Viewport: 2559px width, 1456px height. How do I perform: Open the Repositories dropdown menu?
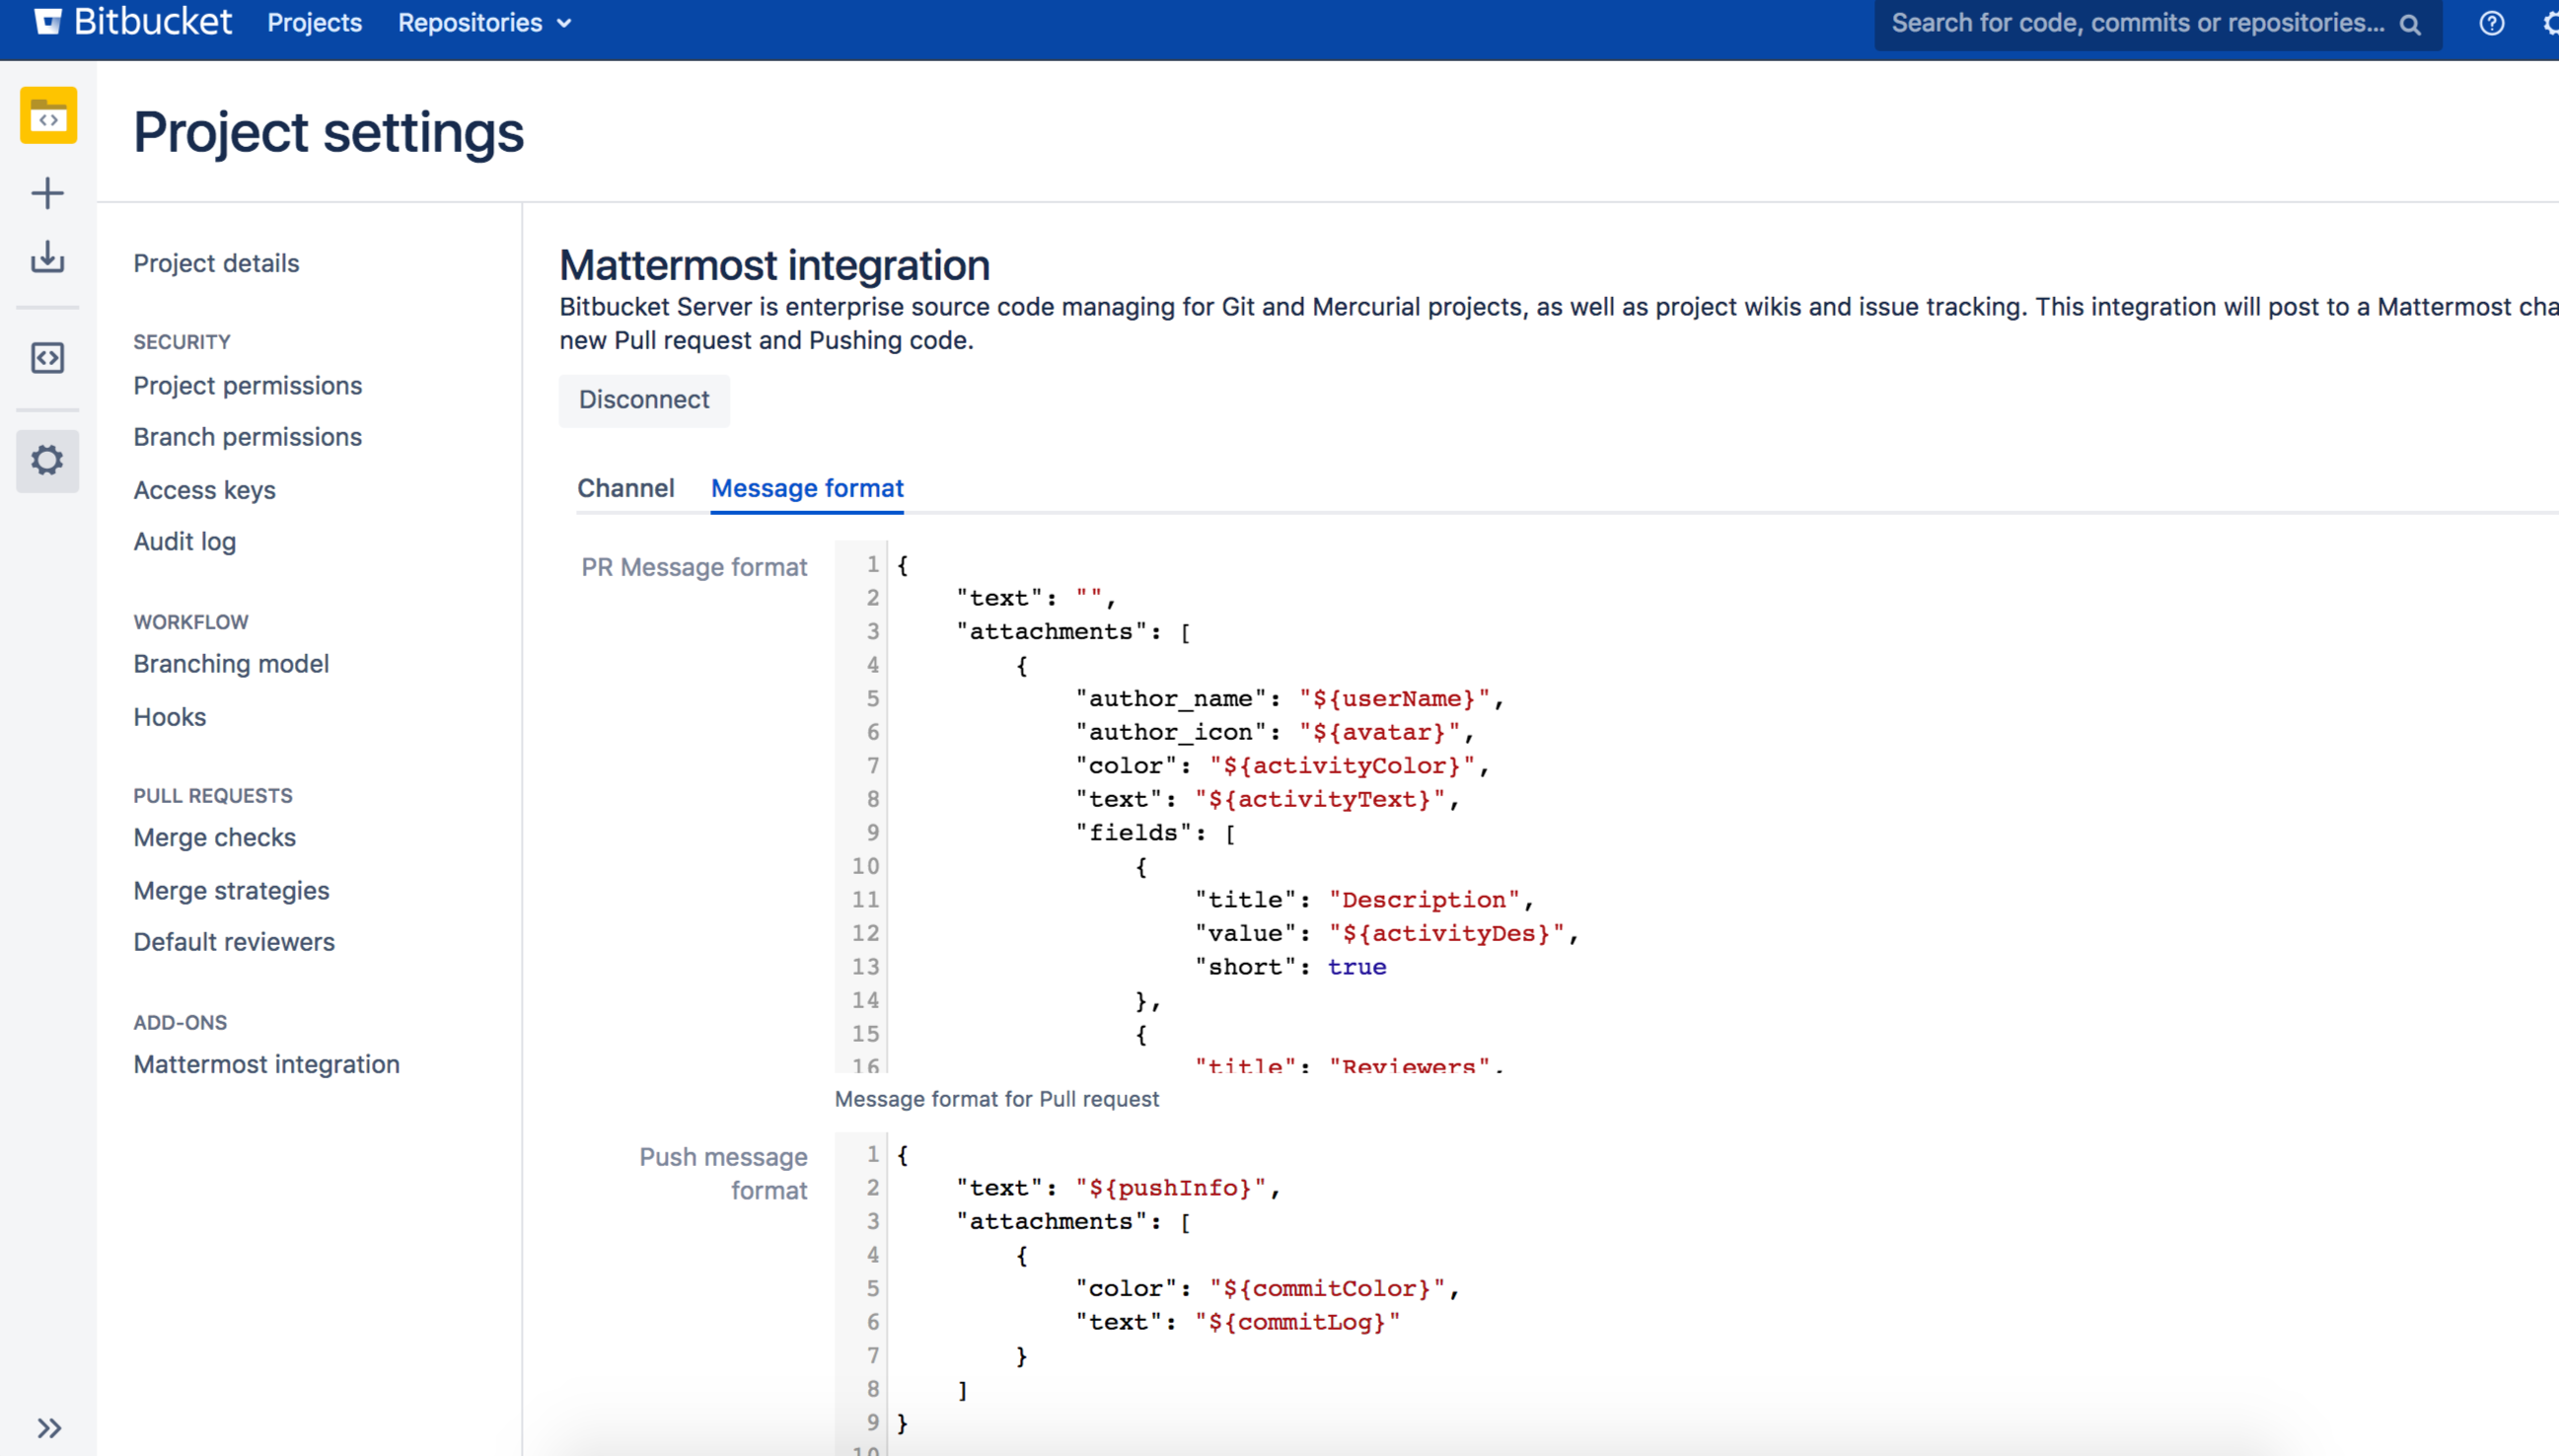point(484,23)
